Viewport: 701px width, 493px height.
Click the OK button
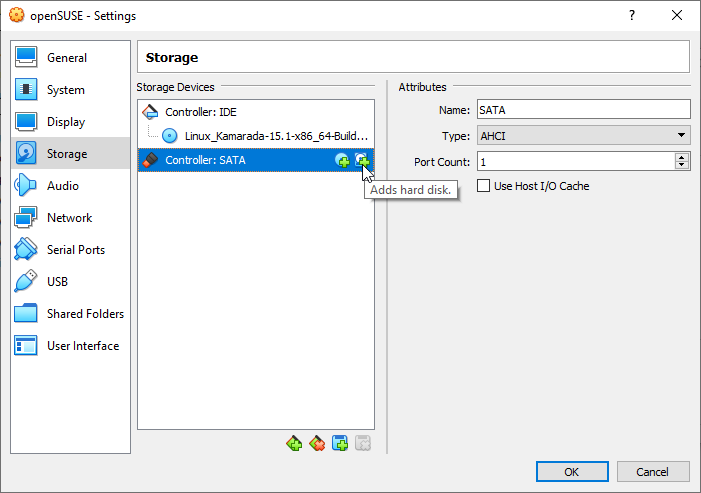571,471
